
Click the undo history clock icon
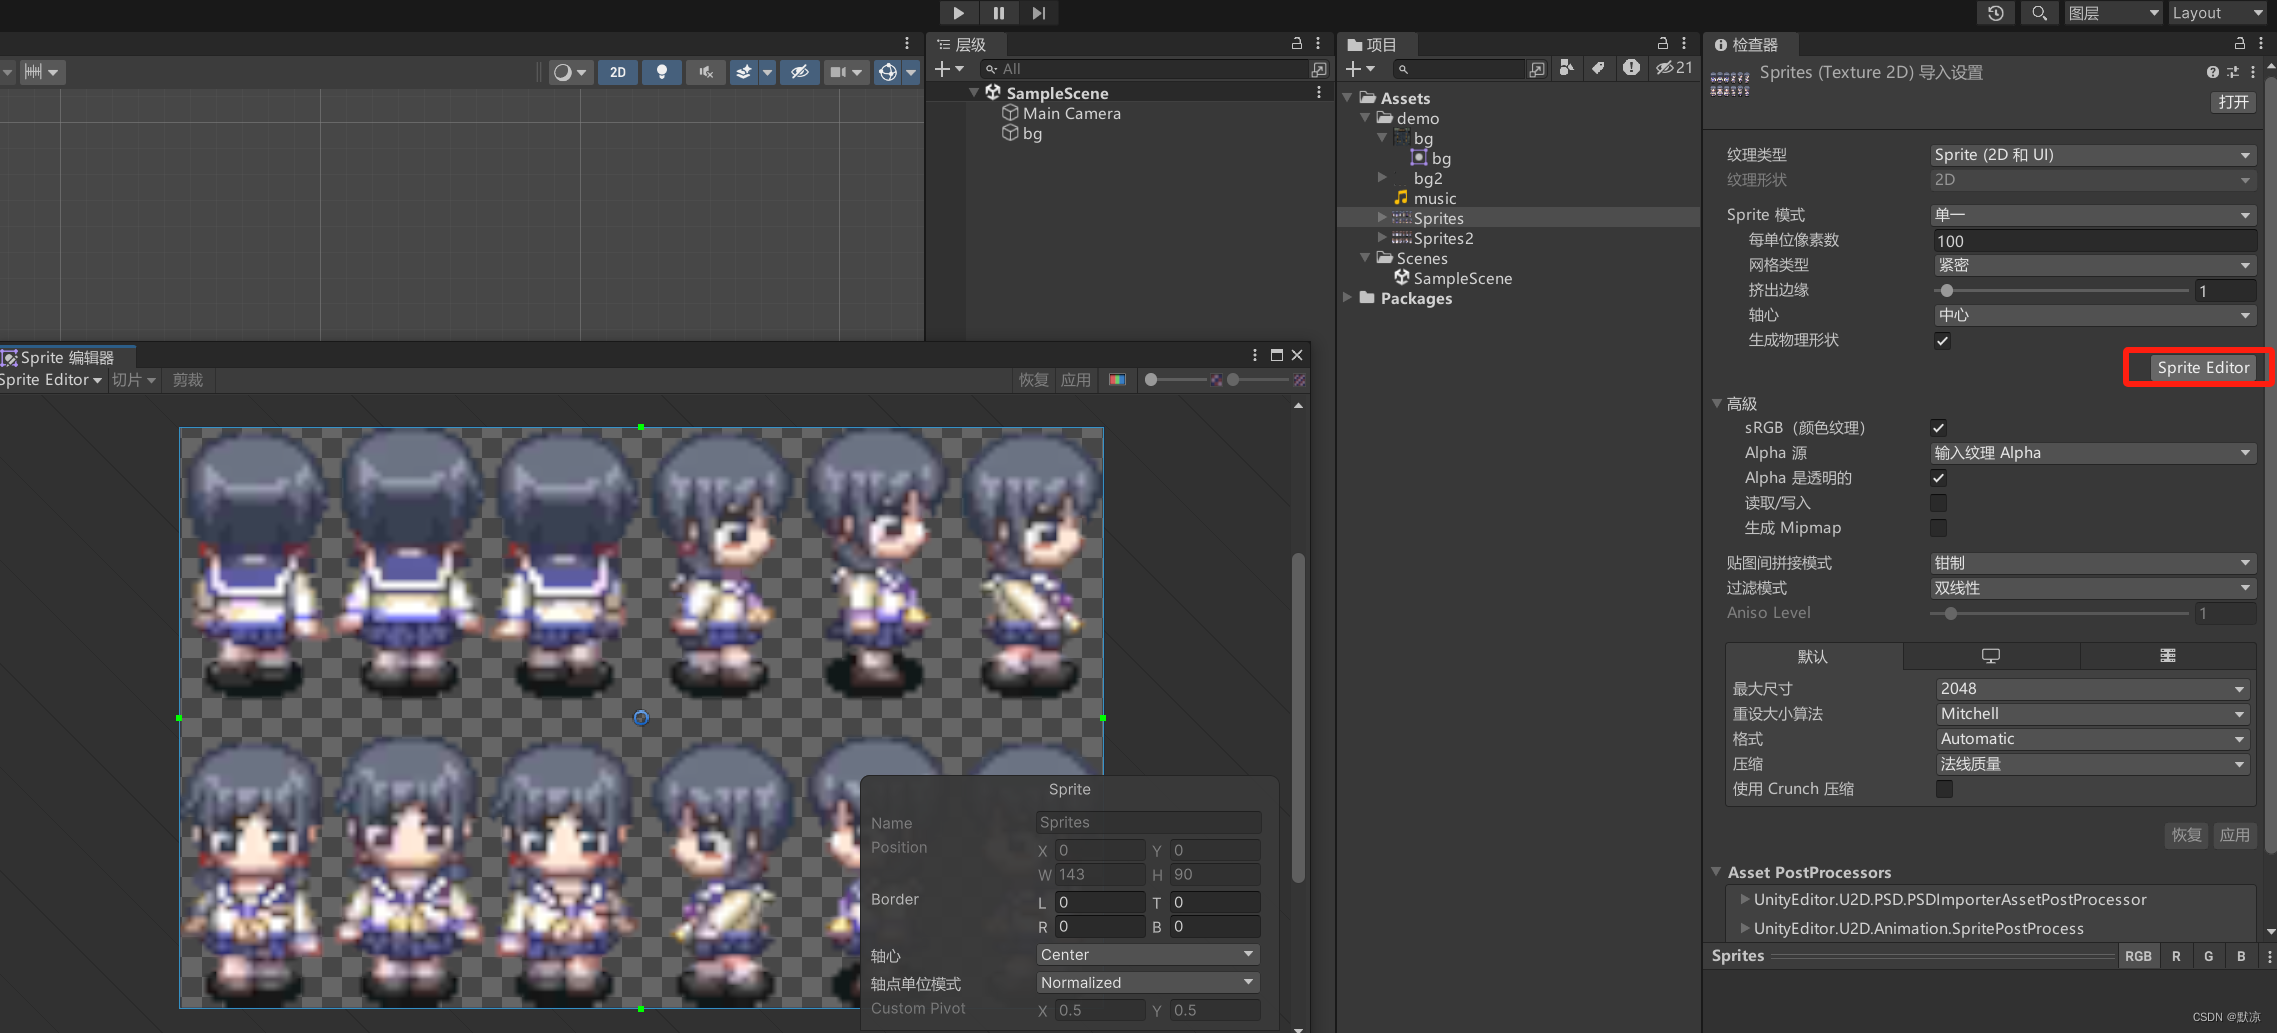[x=1995, y=13]
